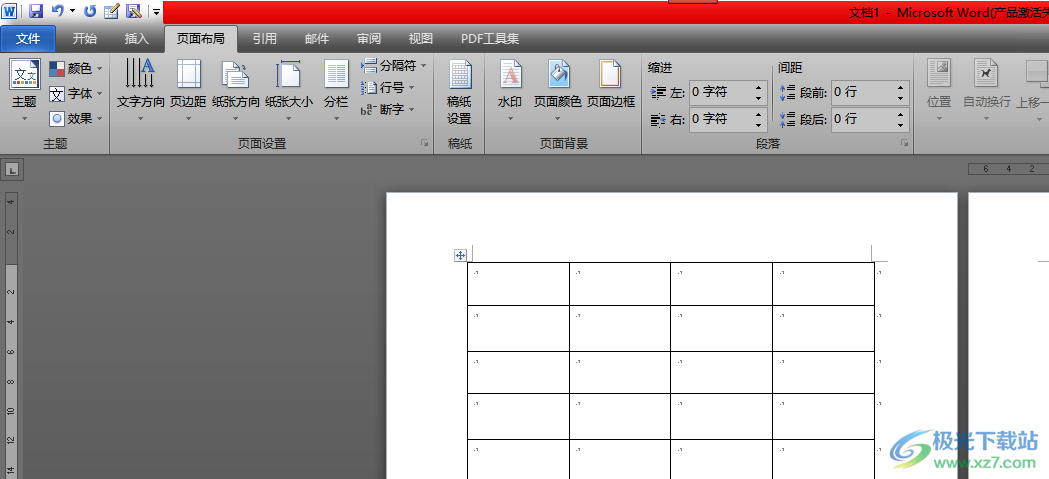Click the edit document icon in quick toolbar
Screen dimensions: 1049x479
pos(112,11)
